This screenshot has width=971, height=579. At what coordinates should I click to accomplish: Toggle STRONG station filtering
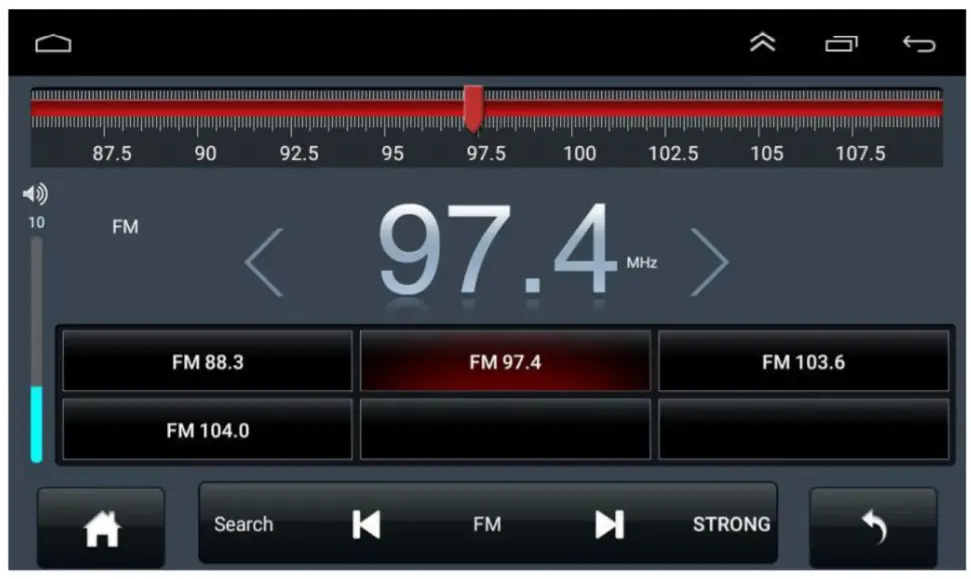tap(730, 523)
